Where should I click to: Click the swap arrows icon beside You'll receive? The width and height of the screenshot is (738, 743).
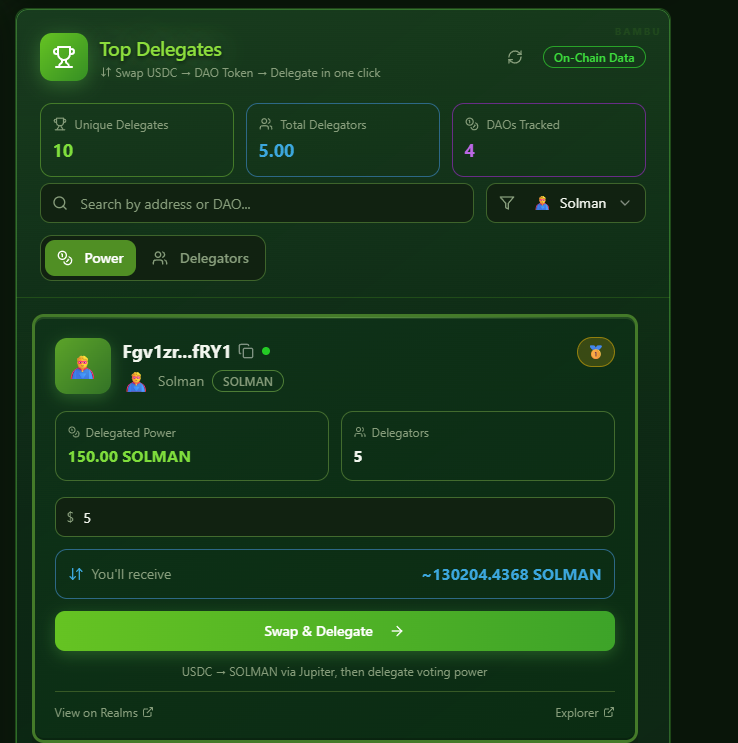point(76,574)
